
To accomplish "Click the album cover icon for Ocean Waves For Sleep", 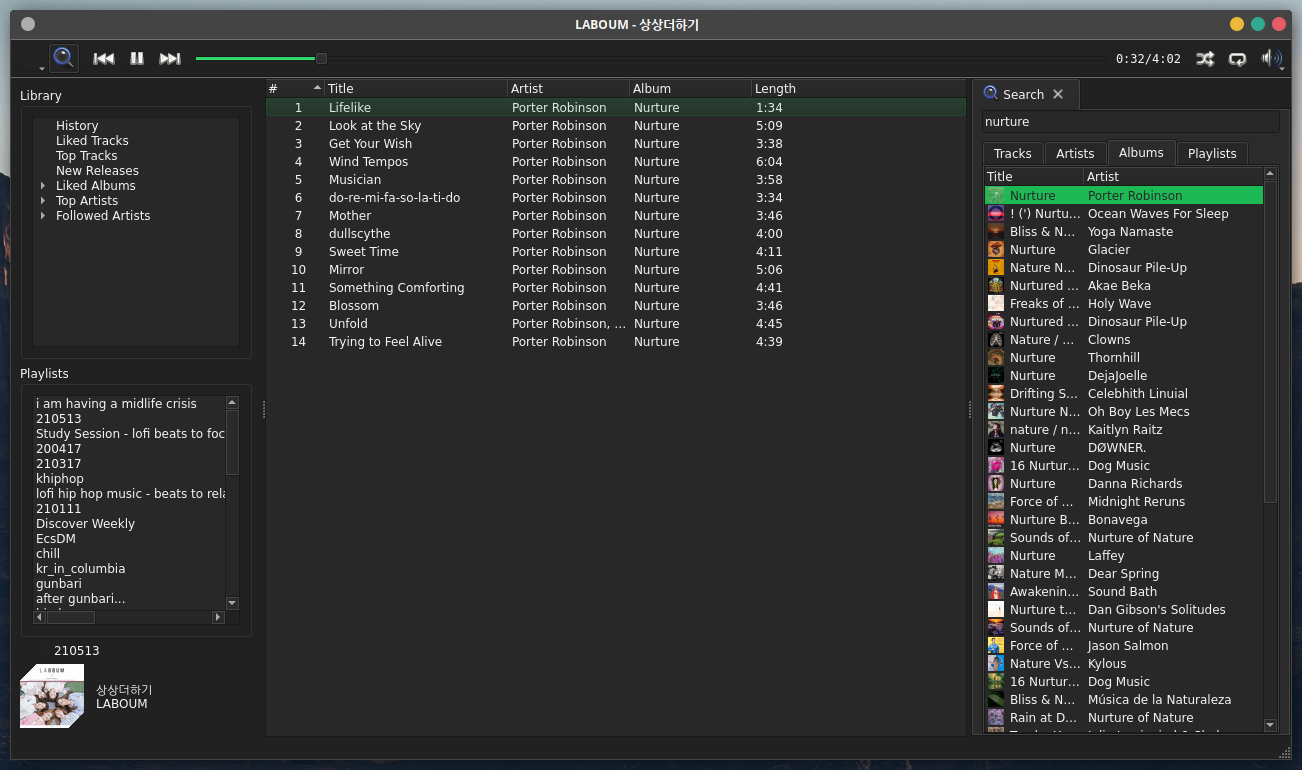I will [995, 214].
